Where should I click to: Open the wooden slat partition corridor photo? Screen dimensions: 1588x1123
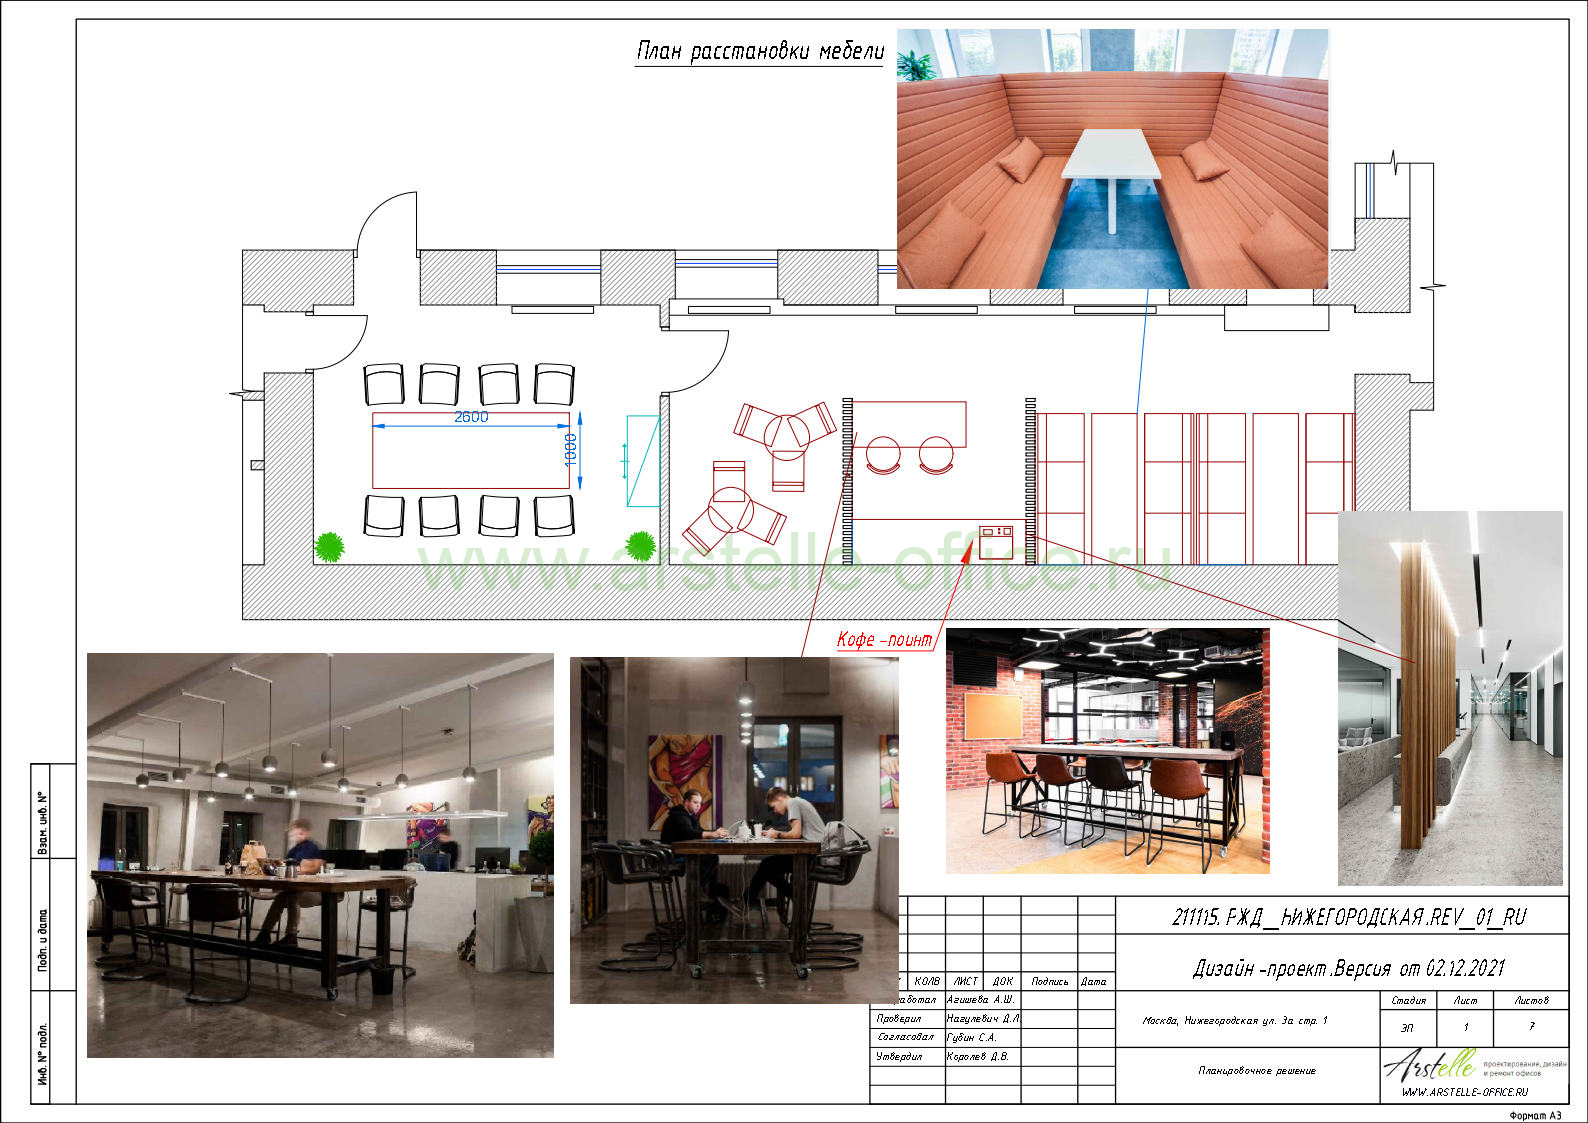(1450, 698)
